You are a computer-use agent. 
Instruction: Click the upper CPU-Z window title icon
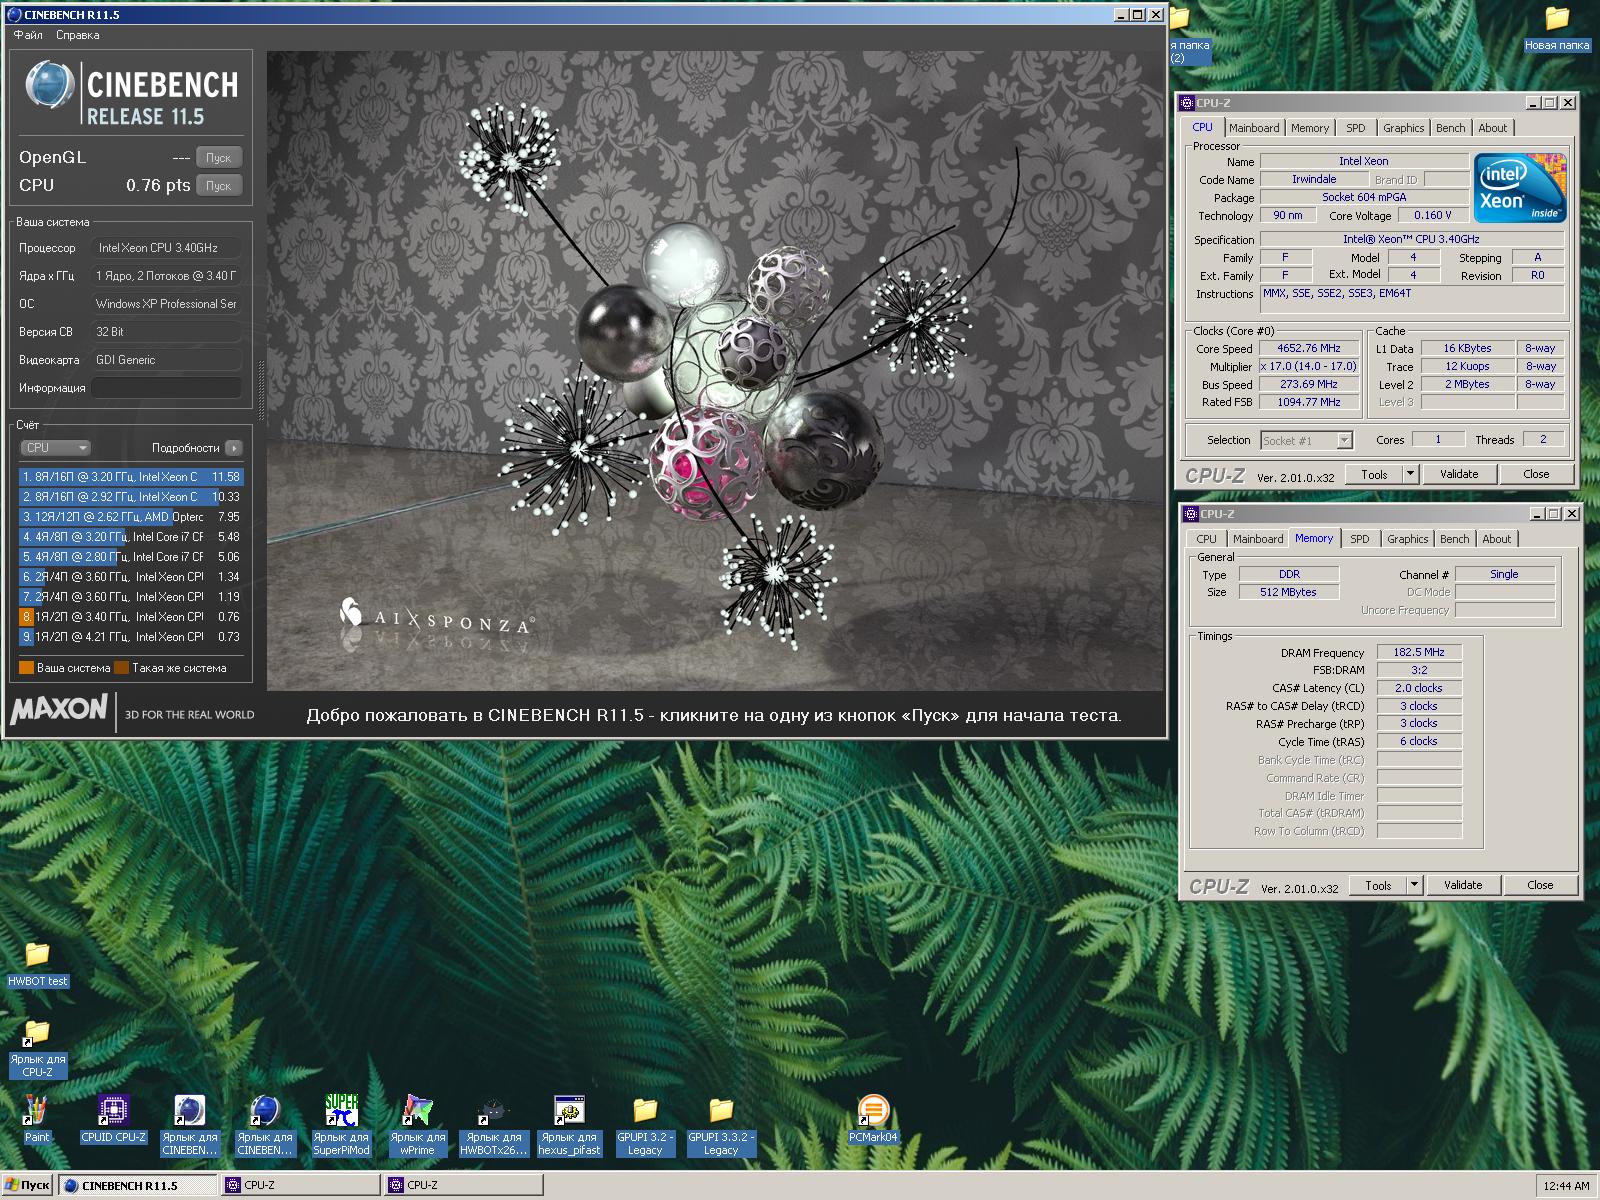pos(1187,103)
